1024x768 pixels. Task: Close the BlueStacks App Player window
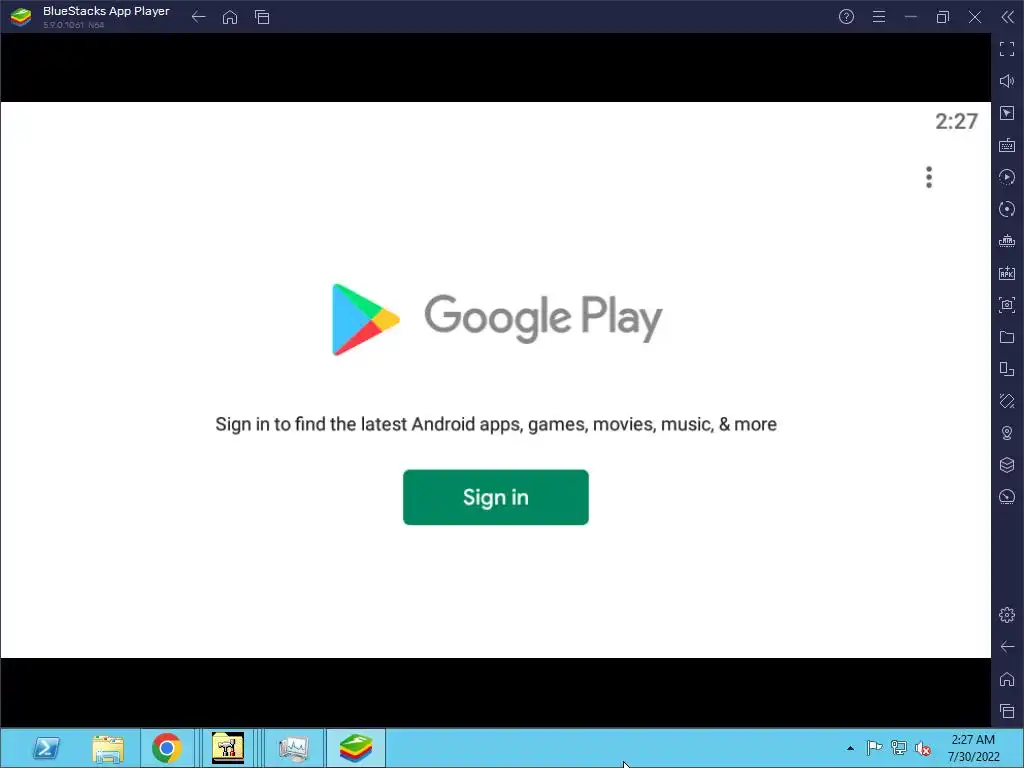point(974,17)
